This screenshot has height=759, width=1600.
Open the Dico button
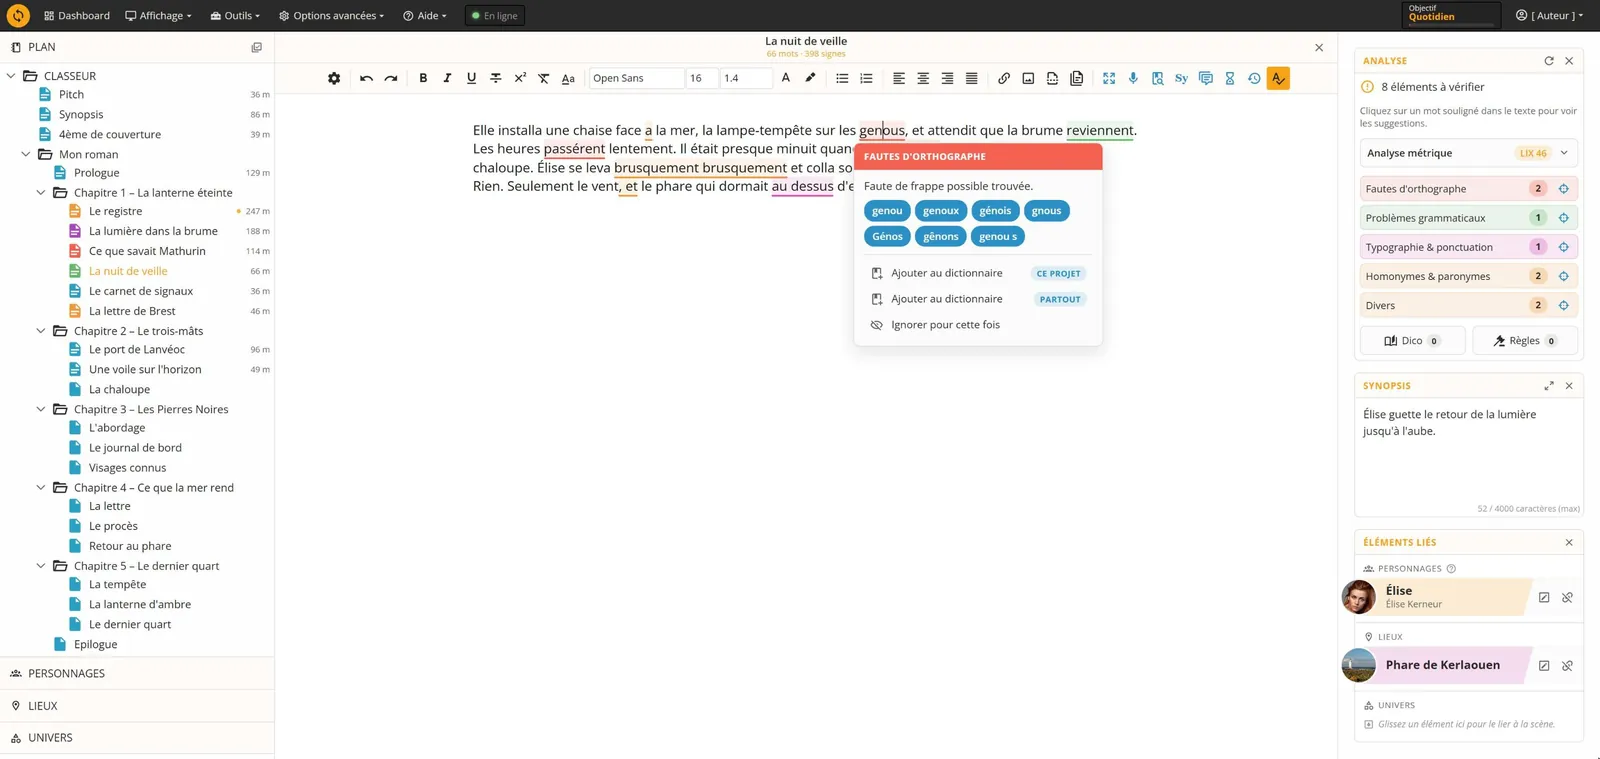(x=1412, y=341)
